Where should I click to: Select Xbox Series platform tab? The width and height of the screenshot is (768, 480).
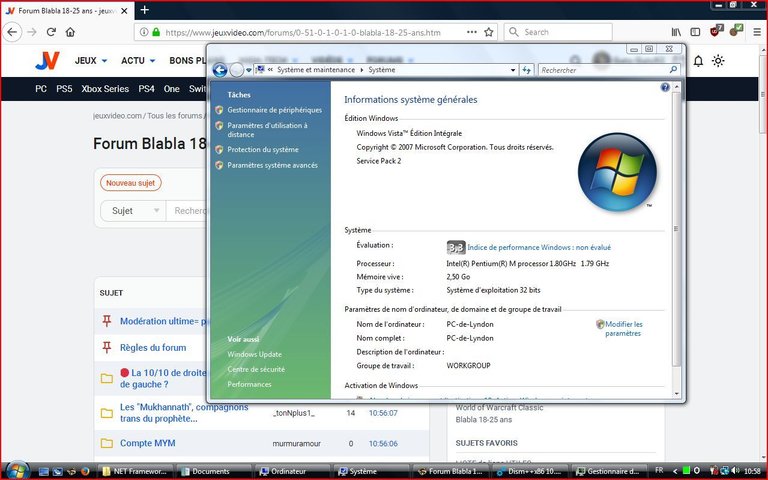pyautogui.click(x=105, y=89)
